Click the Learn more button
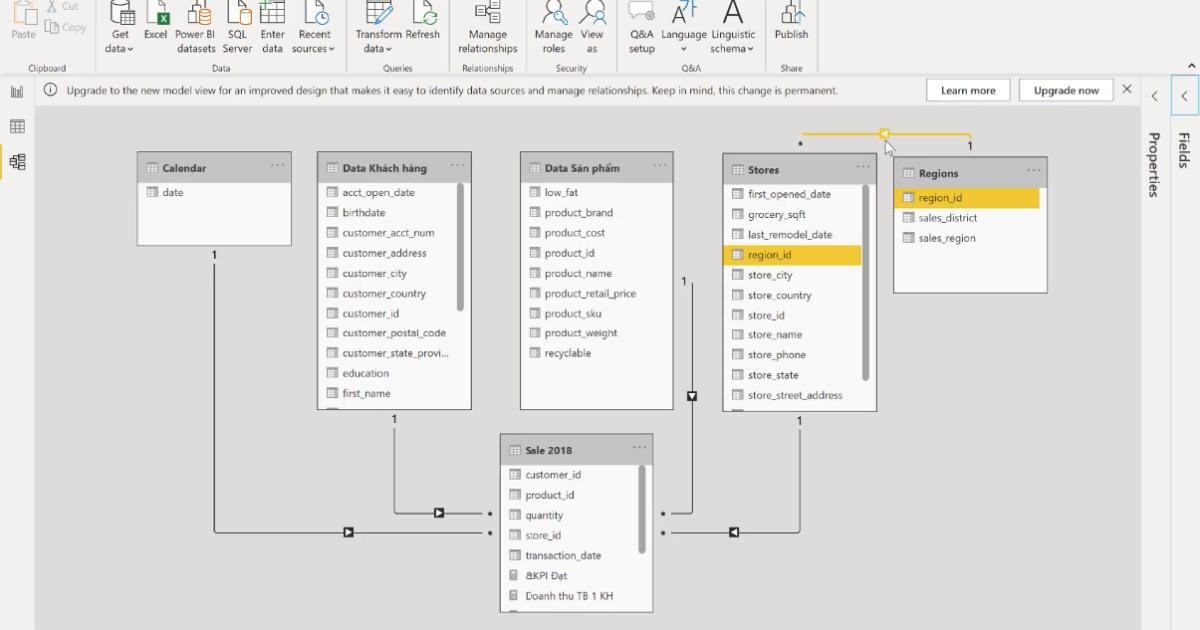 (966, 89)
